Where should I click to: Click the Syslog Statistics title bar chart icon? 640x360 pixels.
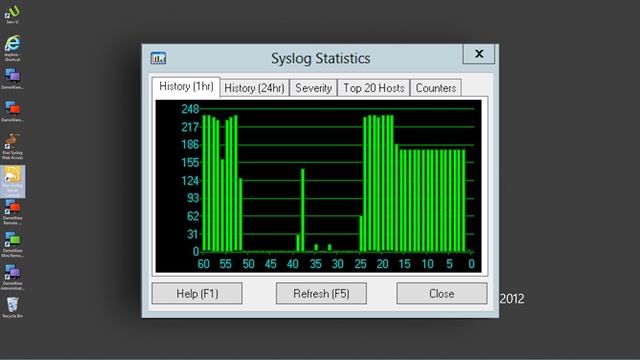tap(158, 58)
